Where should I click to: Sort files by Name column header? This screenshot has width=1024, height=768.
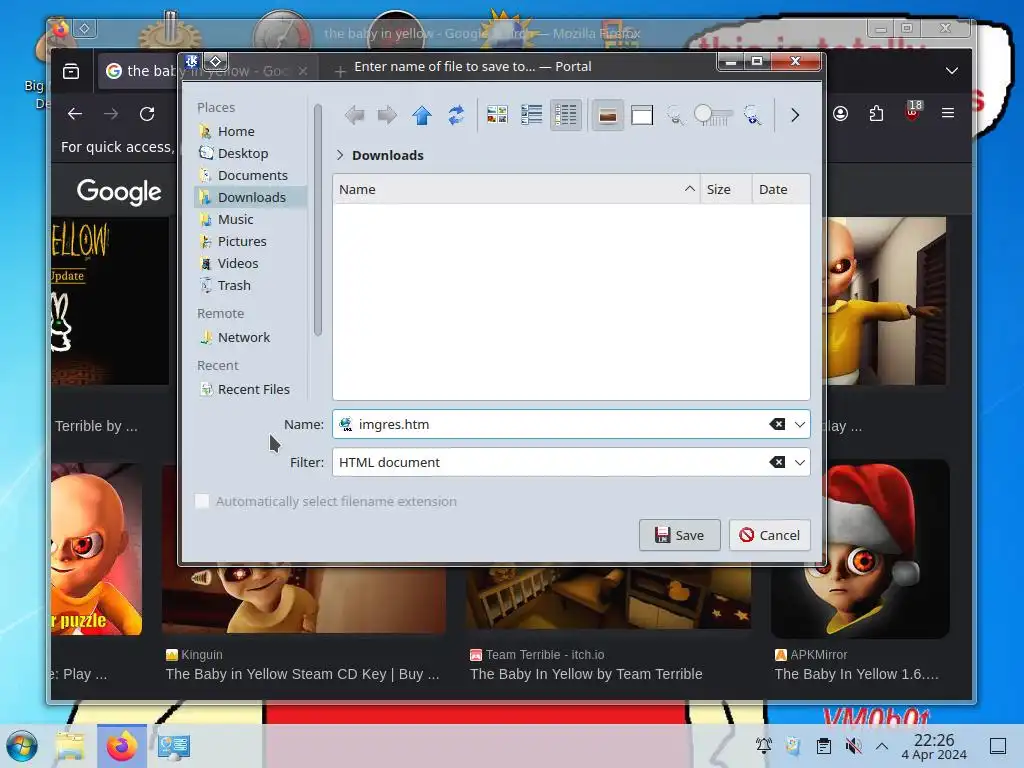[516, 189]
